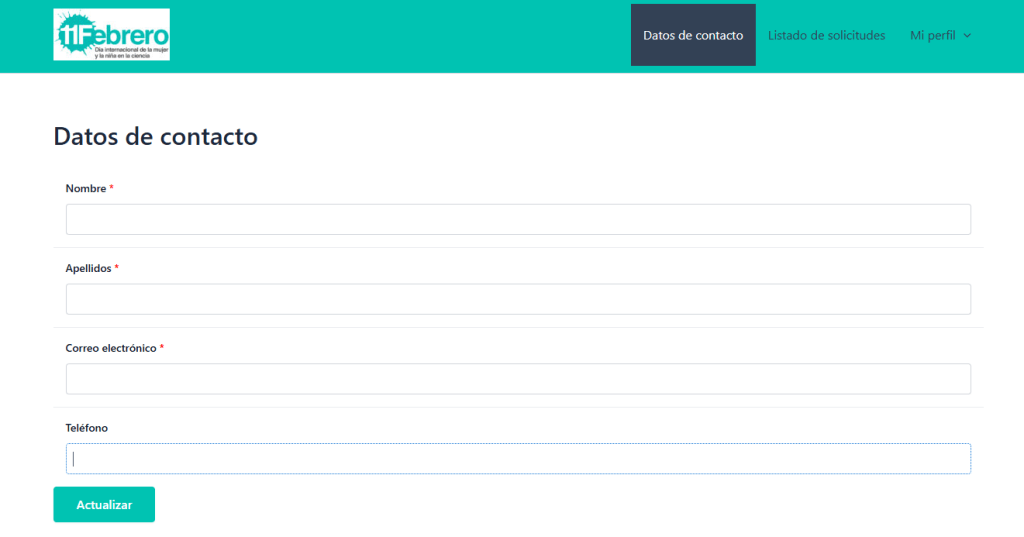Click into the Apellidos text box
Image resolution: width=1024 pixels, height=537 pixels.
pos(518,299)
